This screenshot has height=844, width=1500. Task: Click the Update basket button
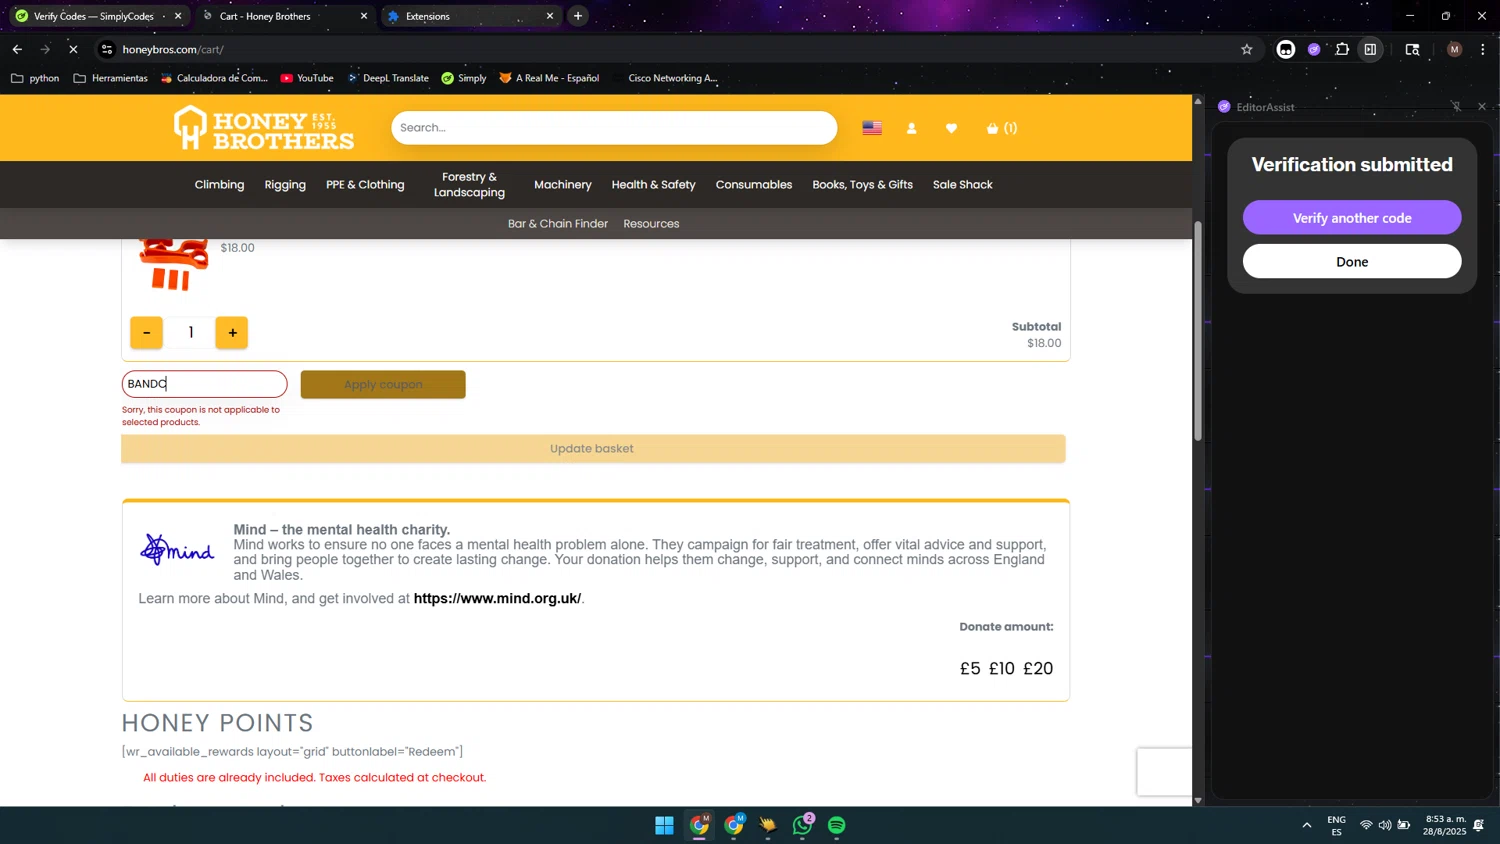(593, 449)
